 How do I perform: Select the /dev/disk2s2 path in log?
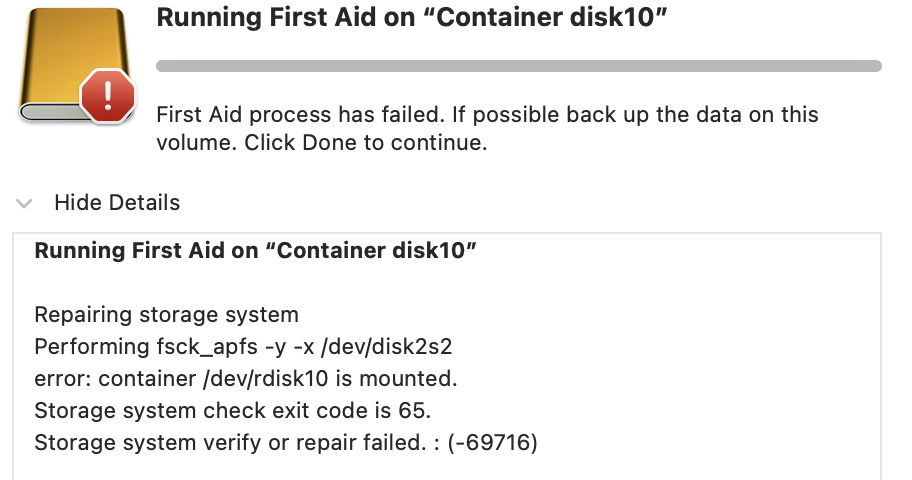point(386,347)
